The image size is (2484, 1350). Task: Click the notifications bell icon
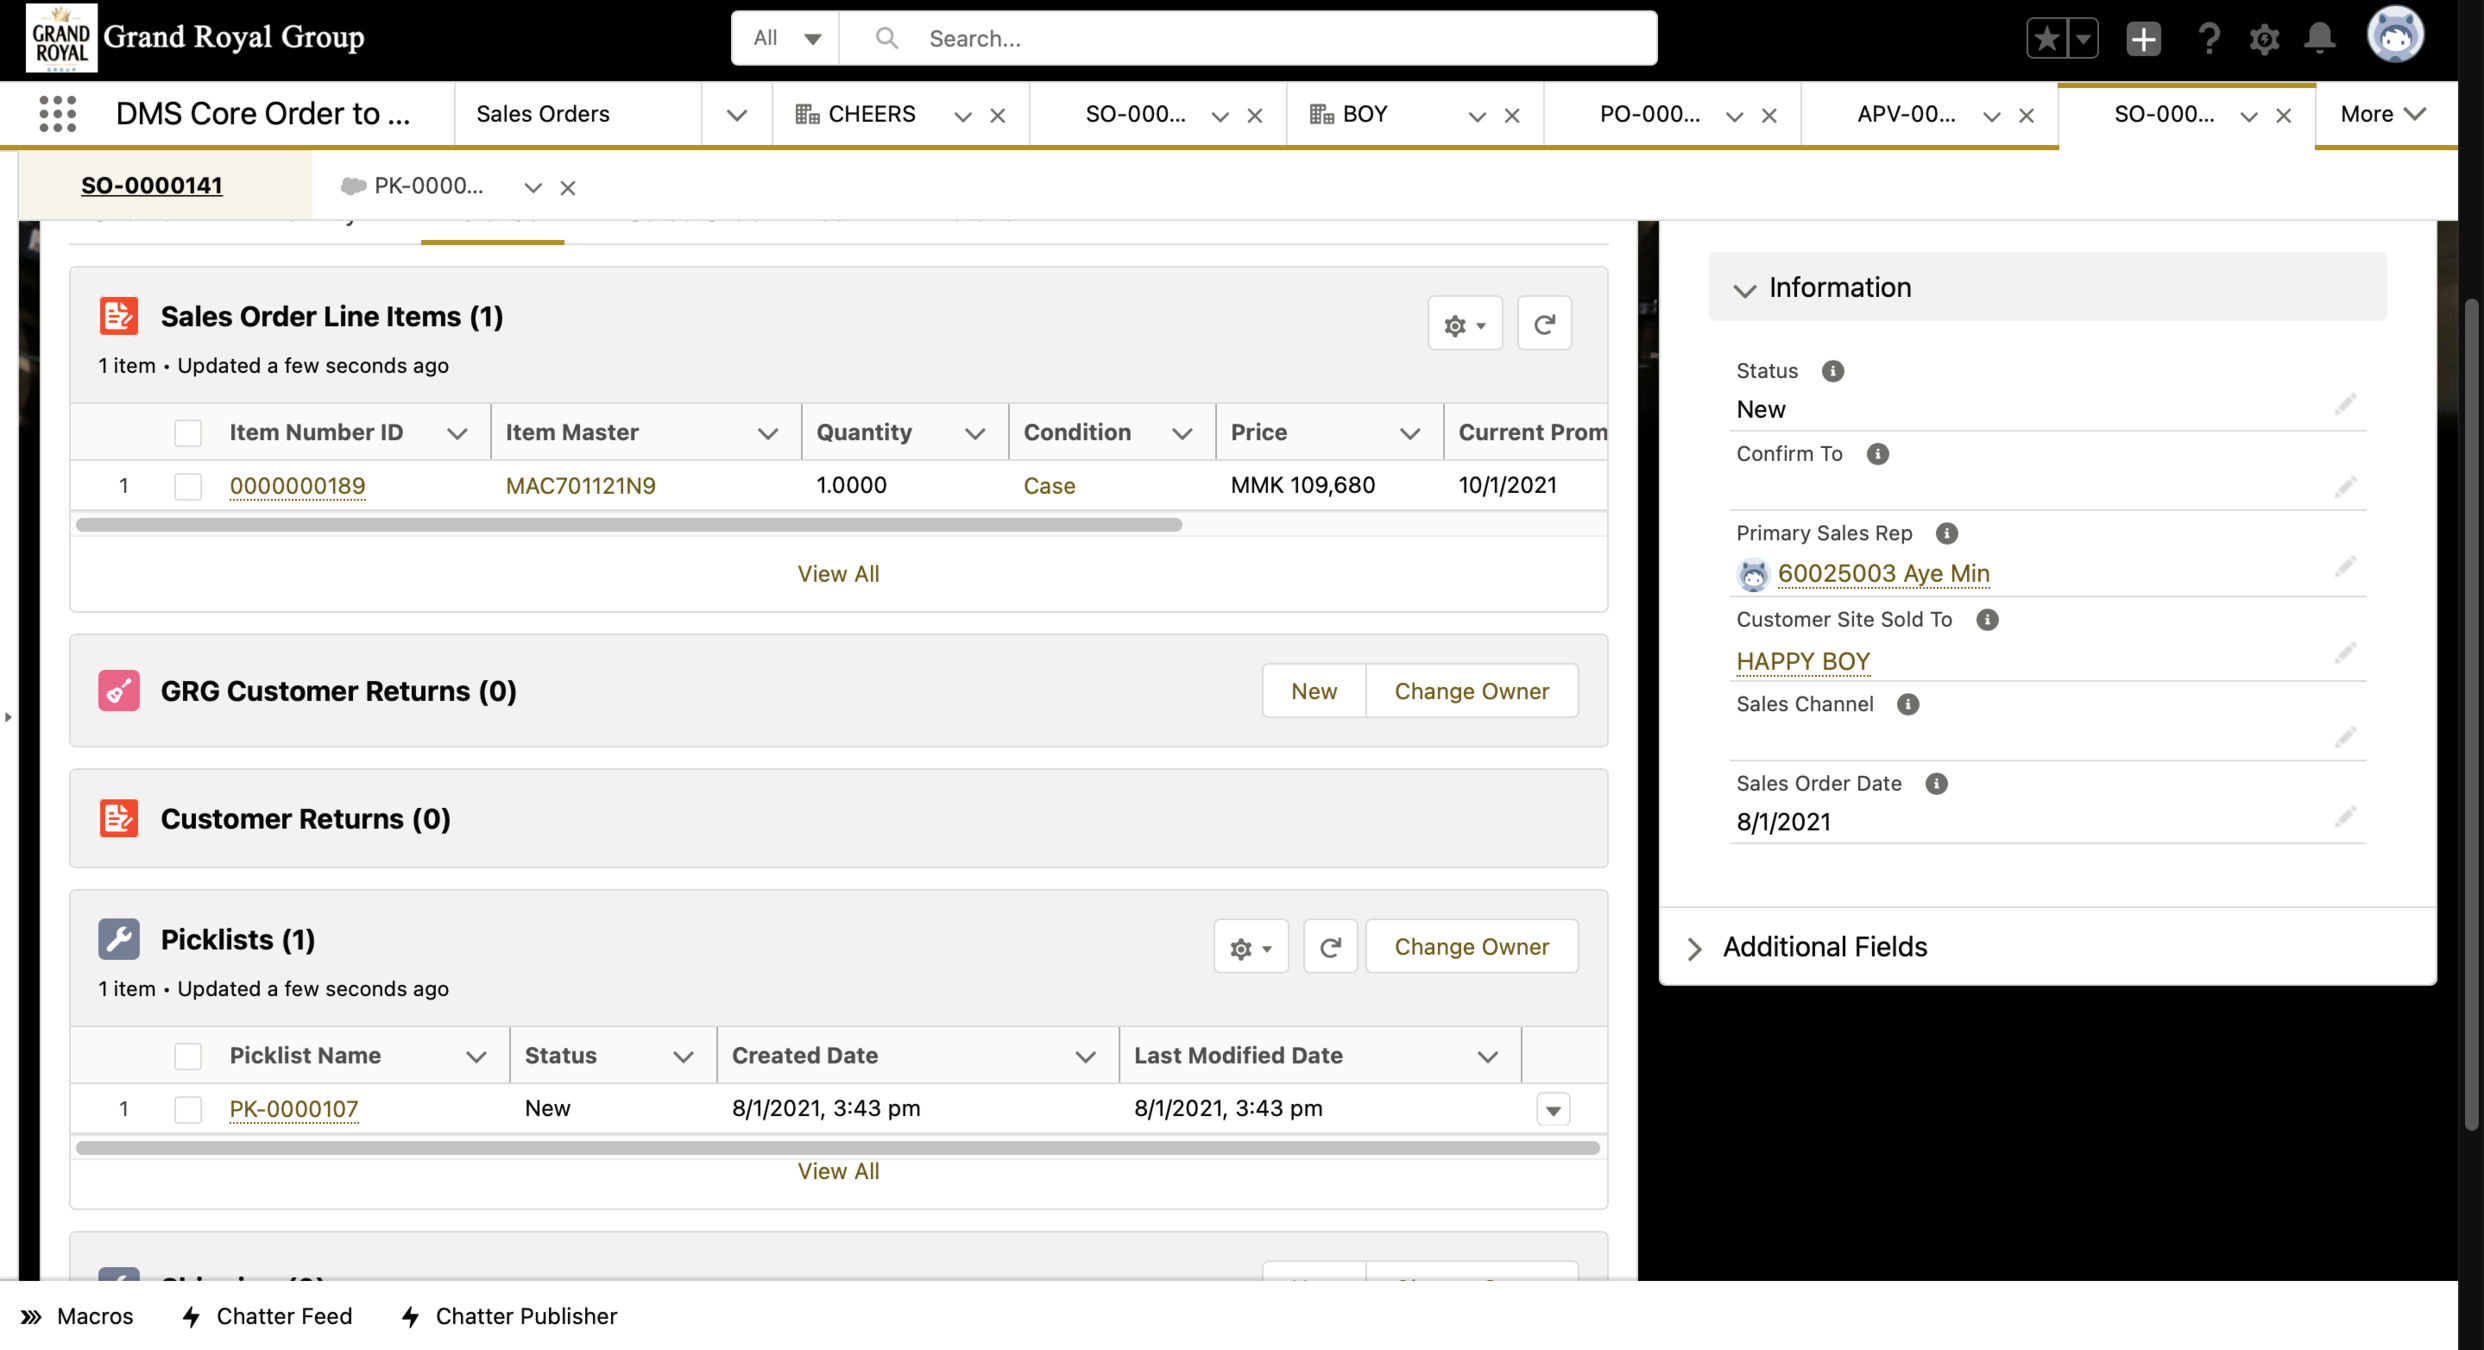2320,38
